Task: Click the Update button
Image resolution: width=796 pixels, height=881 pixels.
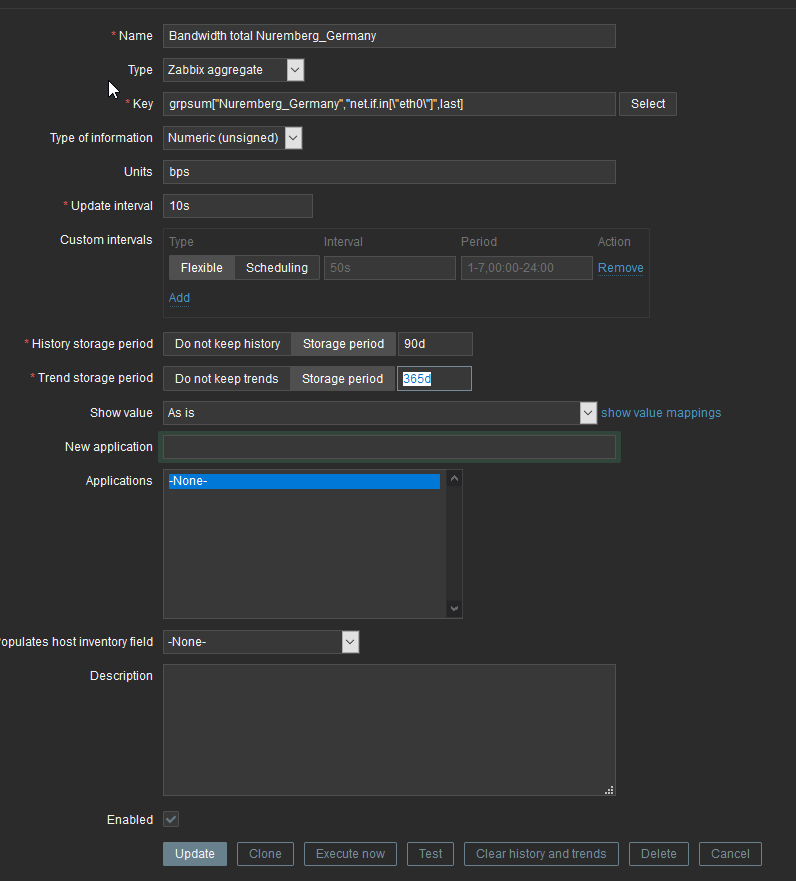Action: point(195,854)
